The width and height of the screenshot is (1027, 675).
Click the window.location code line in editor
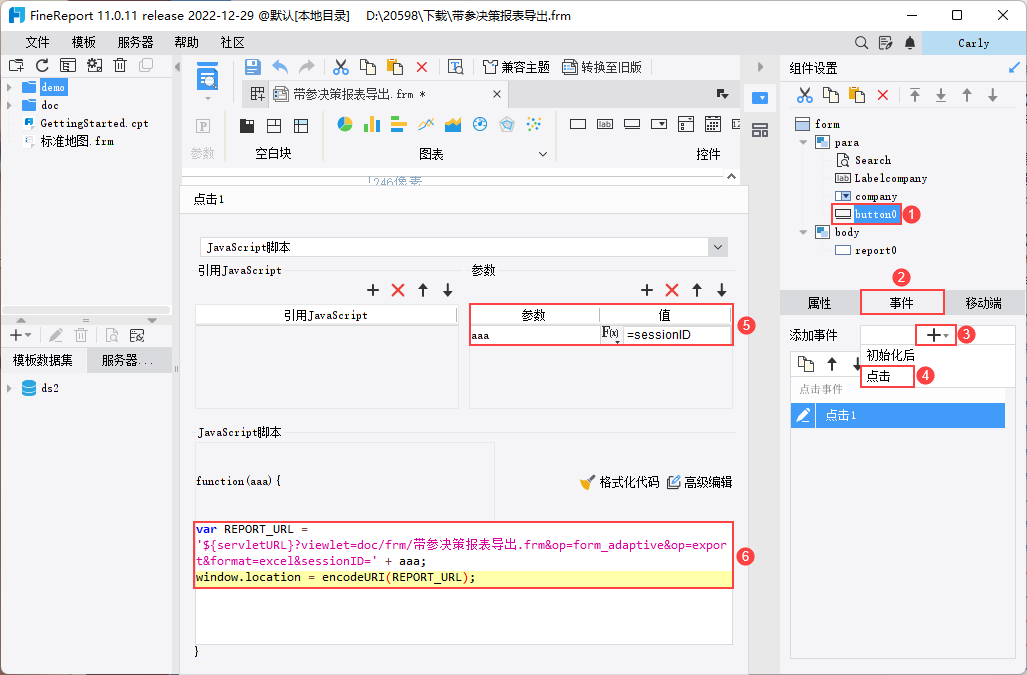point(463,577)
